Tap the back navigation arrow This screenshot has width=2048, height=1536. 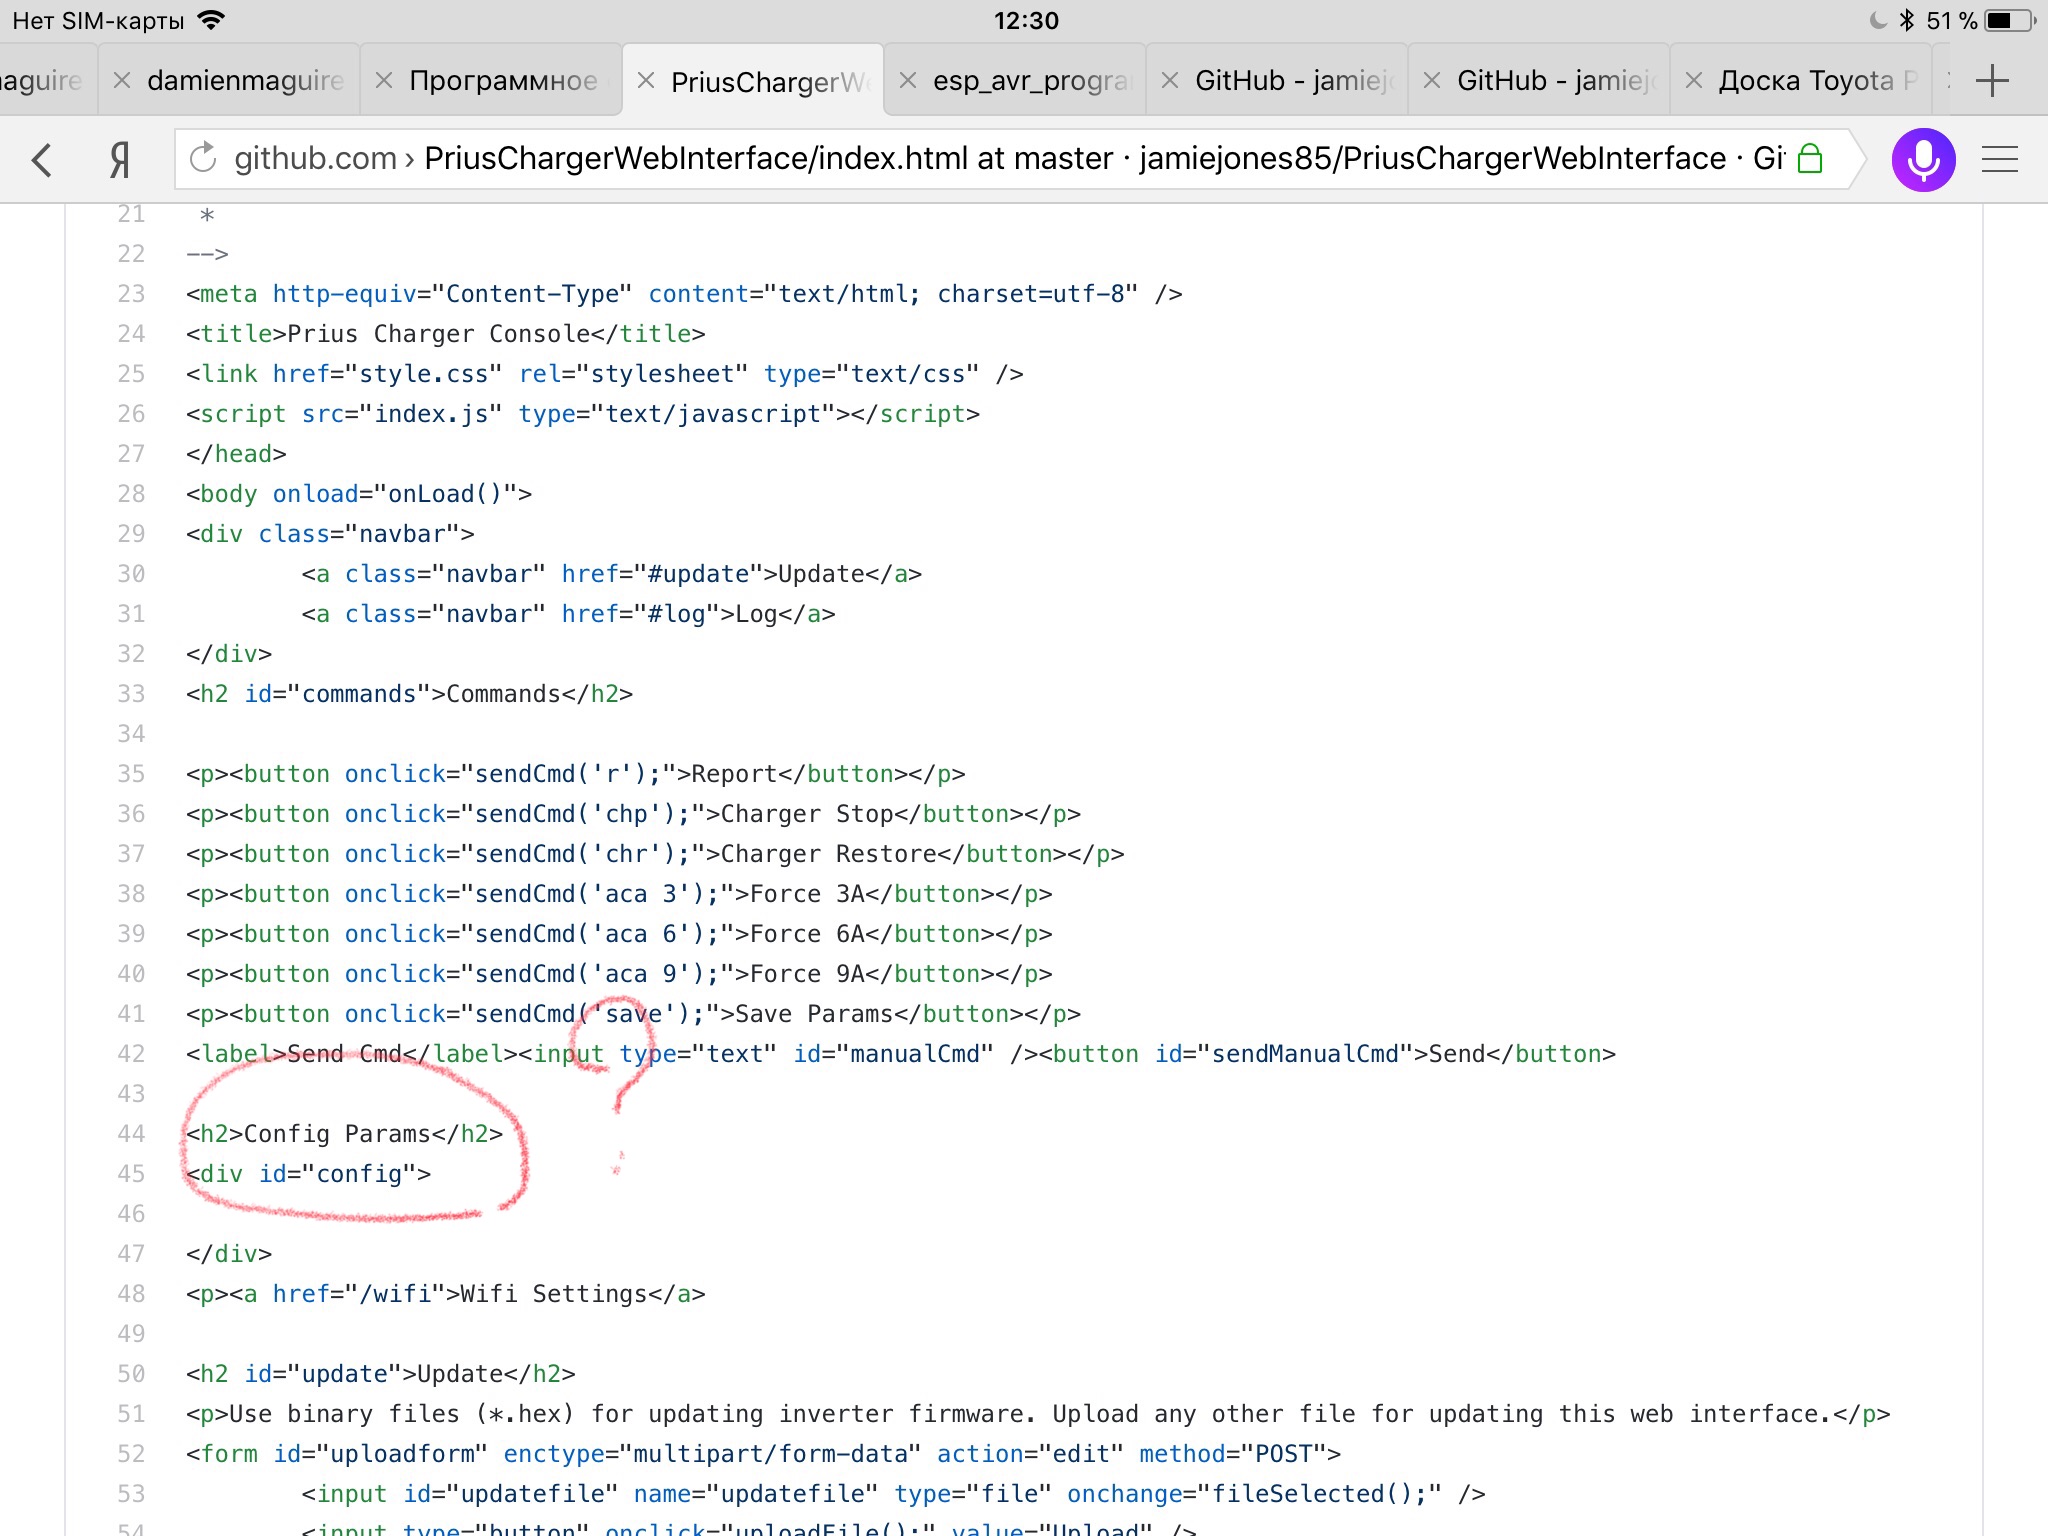click(x=42, y=160)
